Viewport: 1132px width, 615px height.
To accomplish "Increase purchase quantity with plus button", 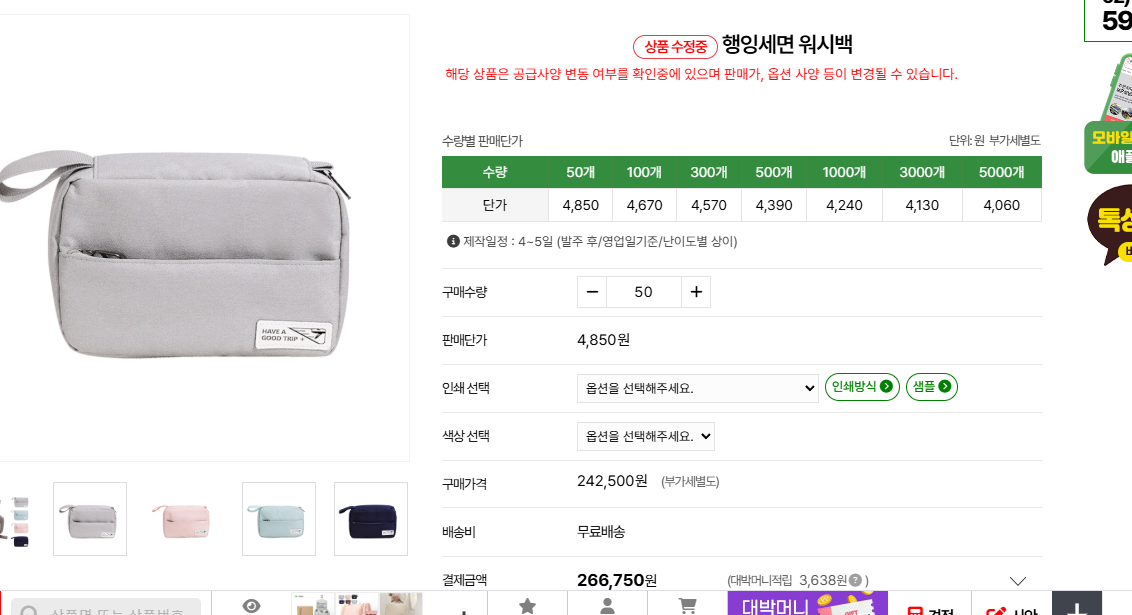I will coord(696,292).
